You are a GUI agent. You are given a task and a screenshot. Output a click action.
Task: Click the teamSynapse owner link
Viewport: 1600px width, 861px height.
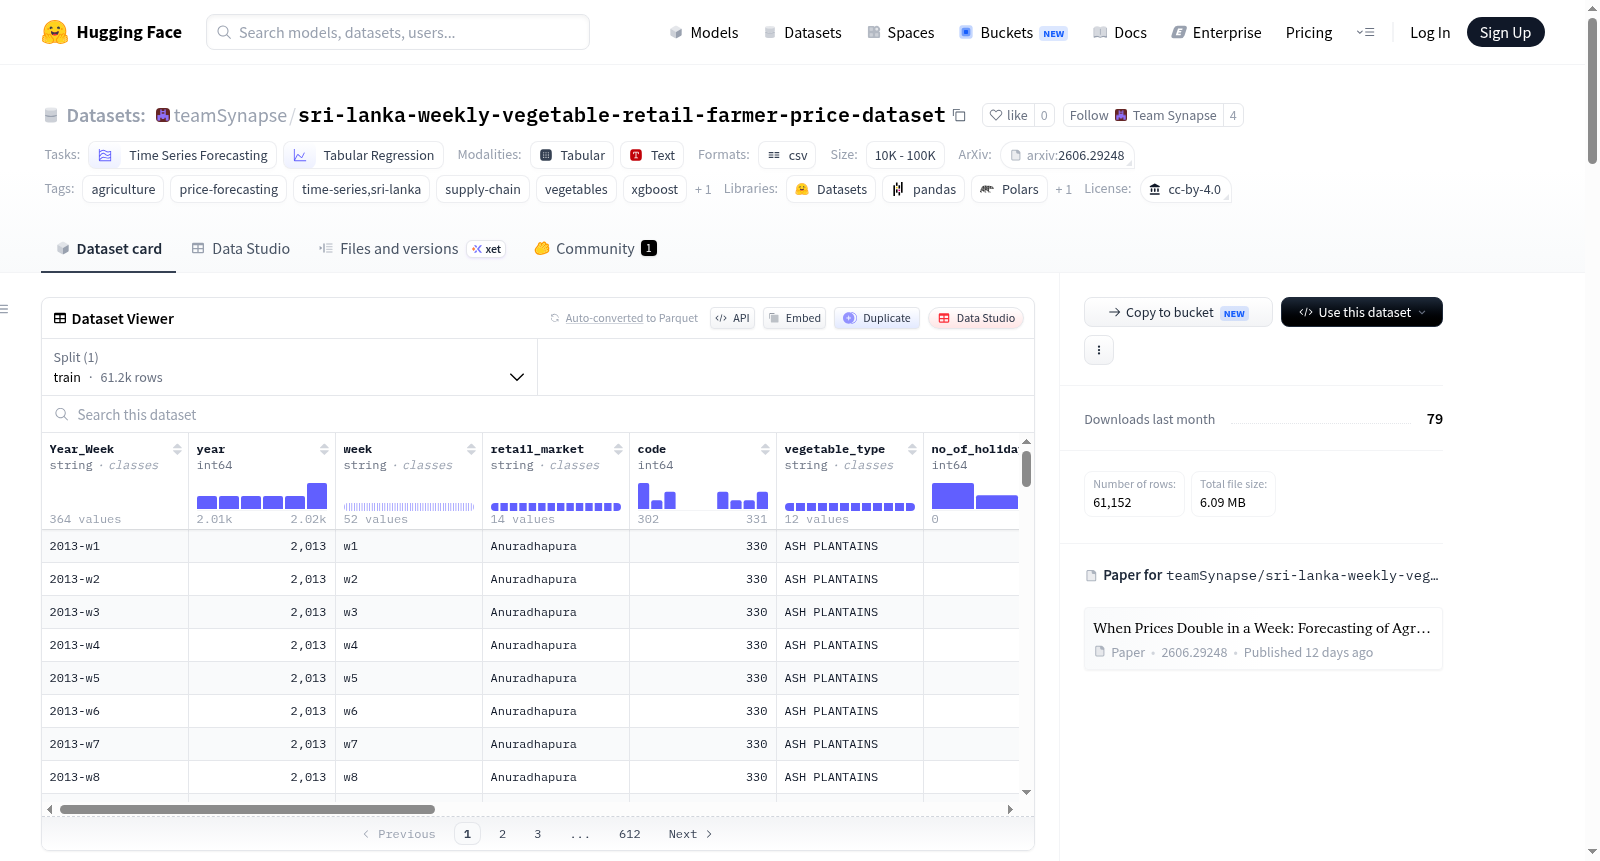pos(230,115)
